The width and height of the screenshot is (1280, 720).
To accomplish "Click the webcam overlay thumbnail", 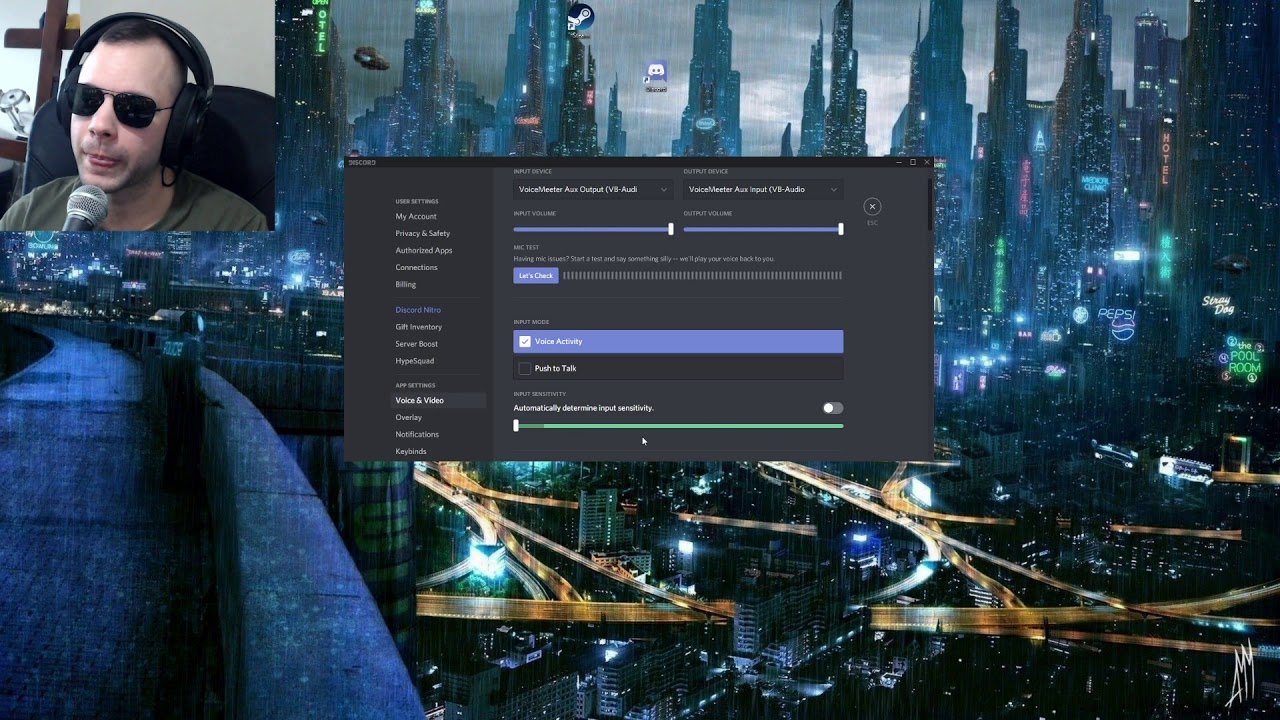I will (x=137, y=115).
